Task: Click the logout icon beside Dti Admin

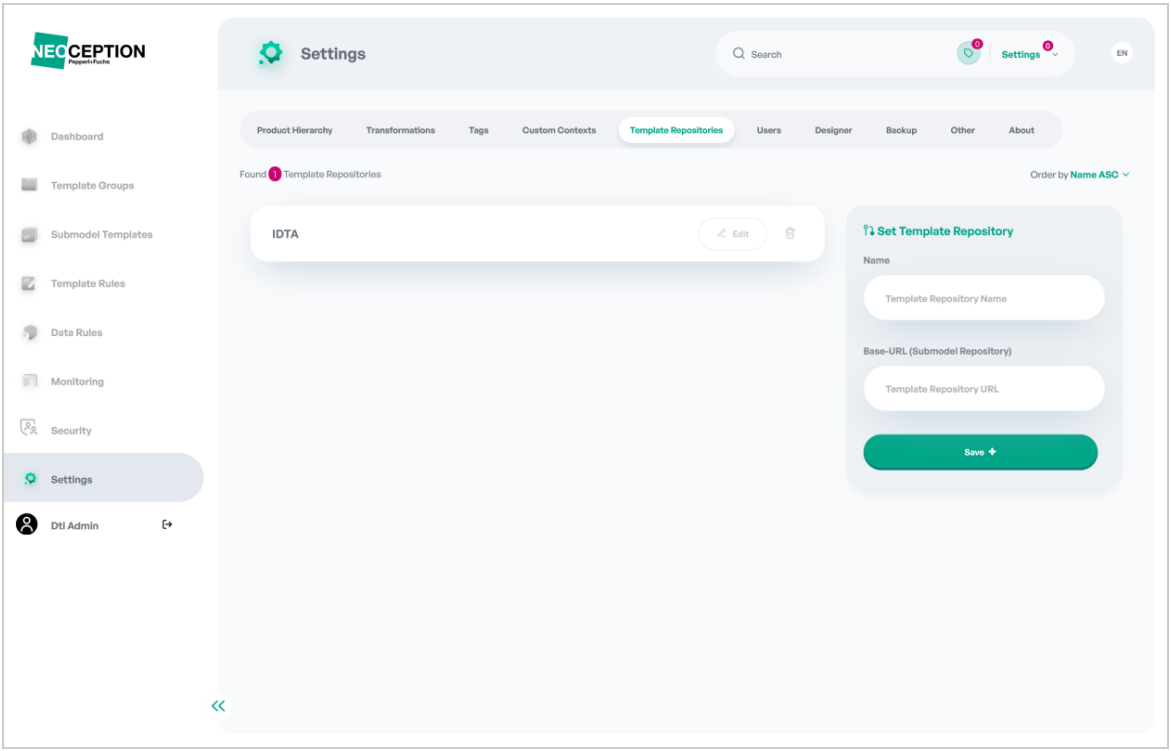Action: (x=167, y=525)
